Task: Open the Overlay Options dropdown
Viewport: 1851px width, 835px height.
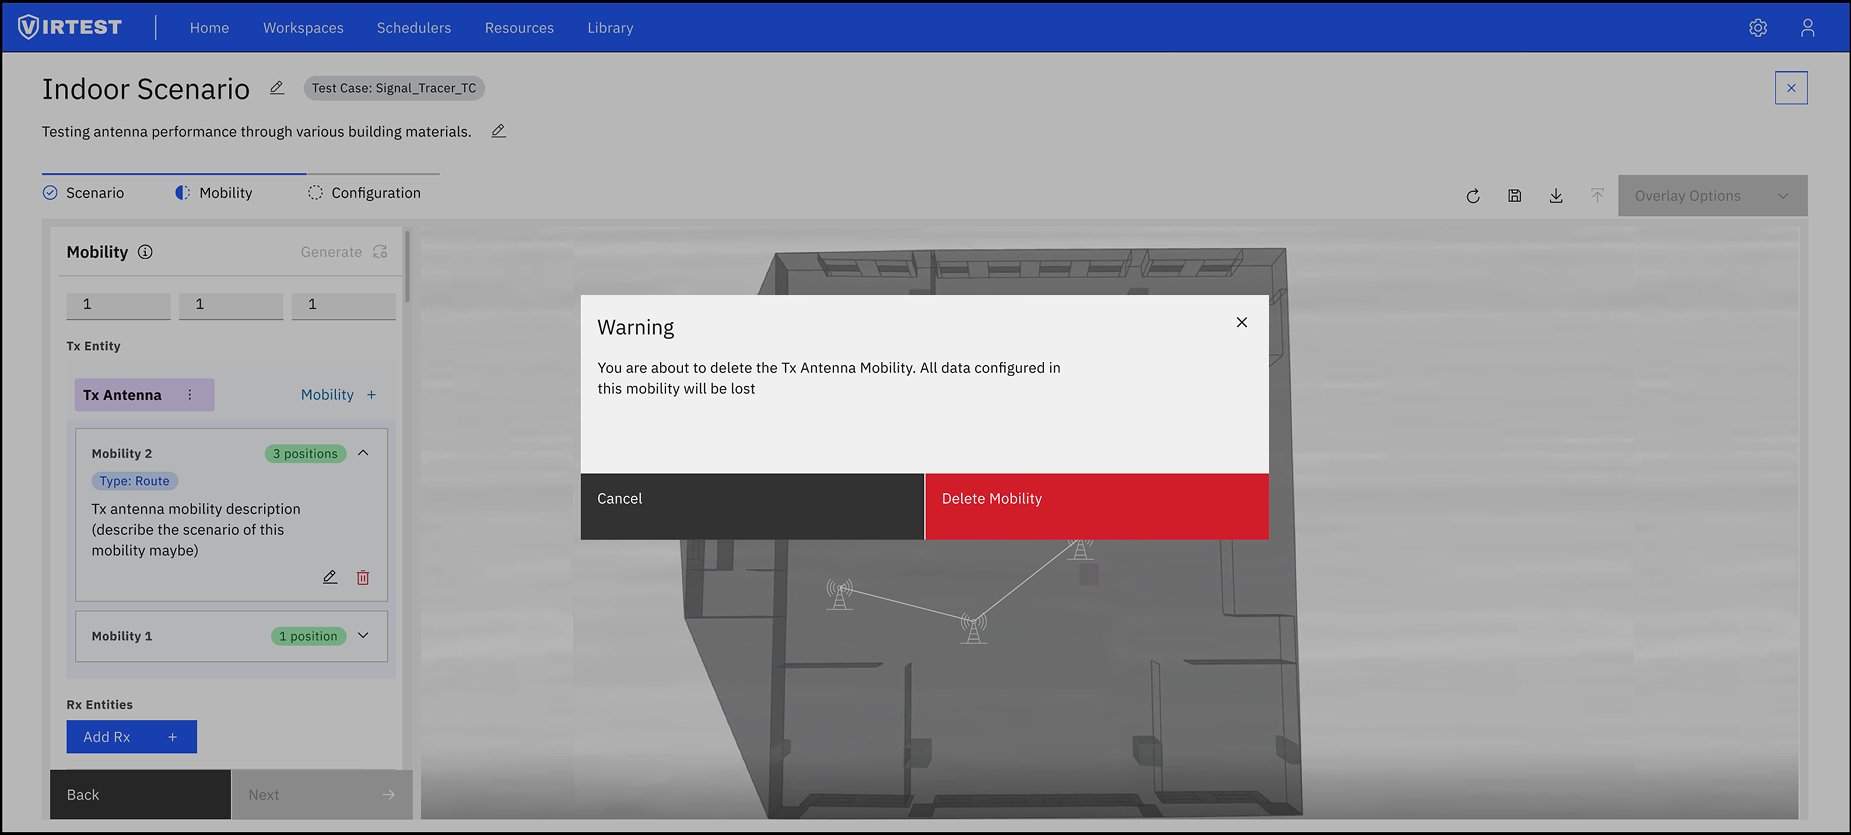Action: [1711, 196]
